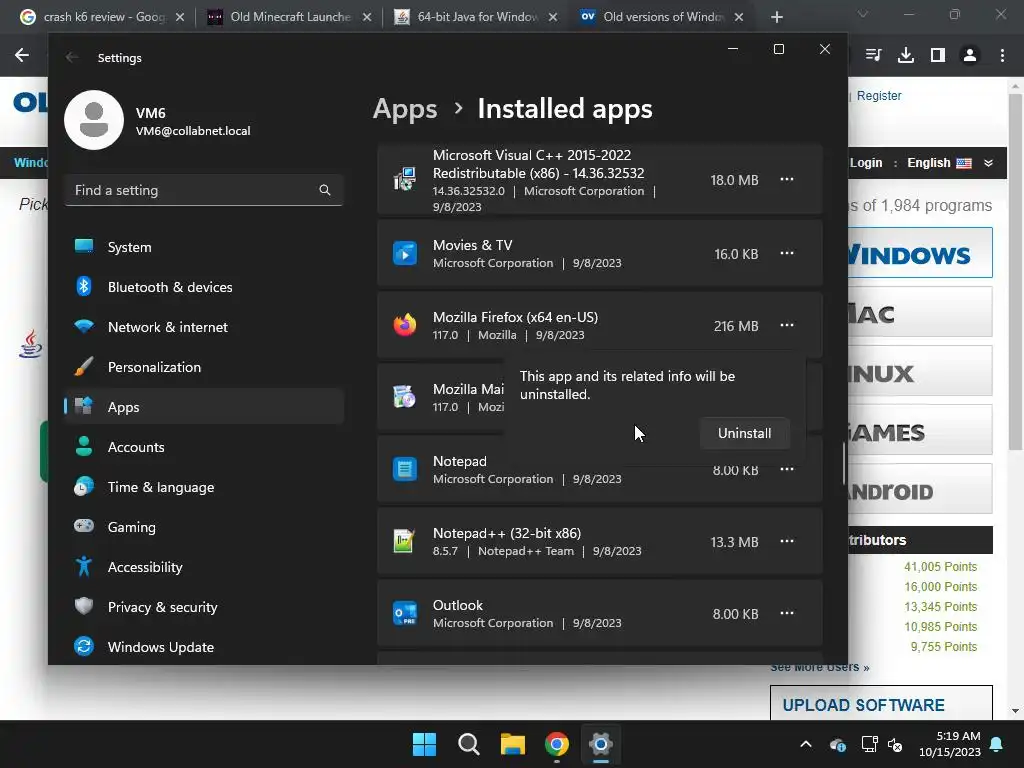
Task: Show hidden system tray icons
Action: (x=806, y=744)
